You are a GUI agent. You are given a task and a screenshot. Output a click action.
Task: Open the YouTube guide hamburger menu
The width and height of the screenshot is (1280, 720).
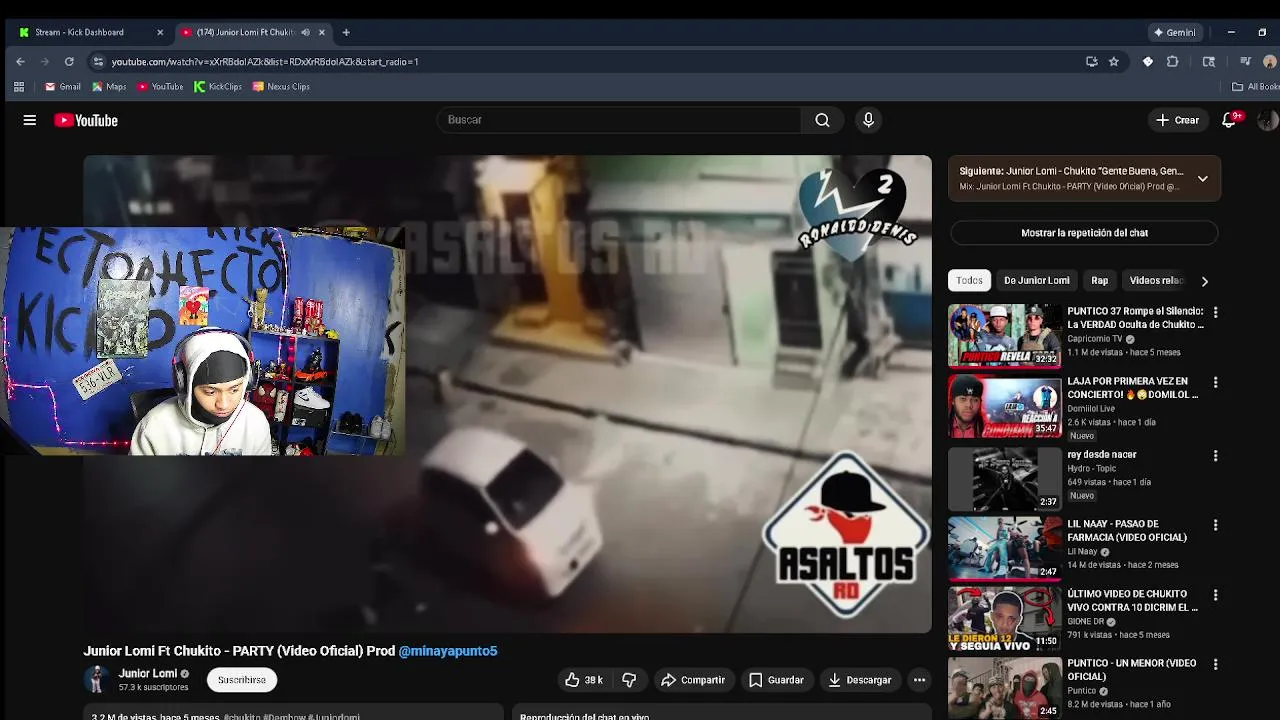click(x=30, y=120)
